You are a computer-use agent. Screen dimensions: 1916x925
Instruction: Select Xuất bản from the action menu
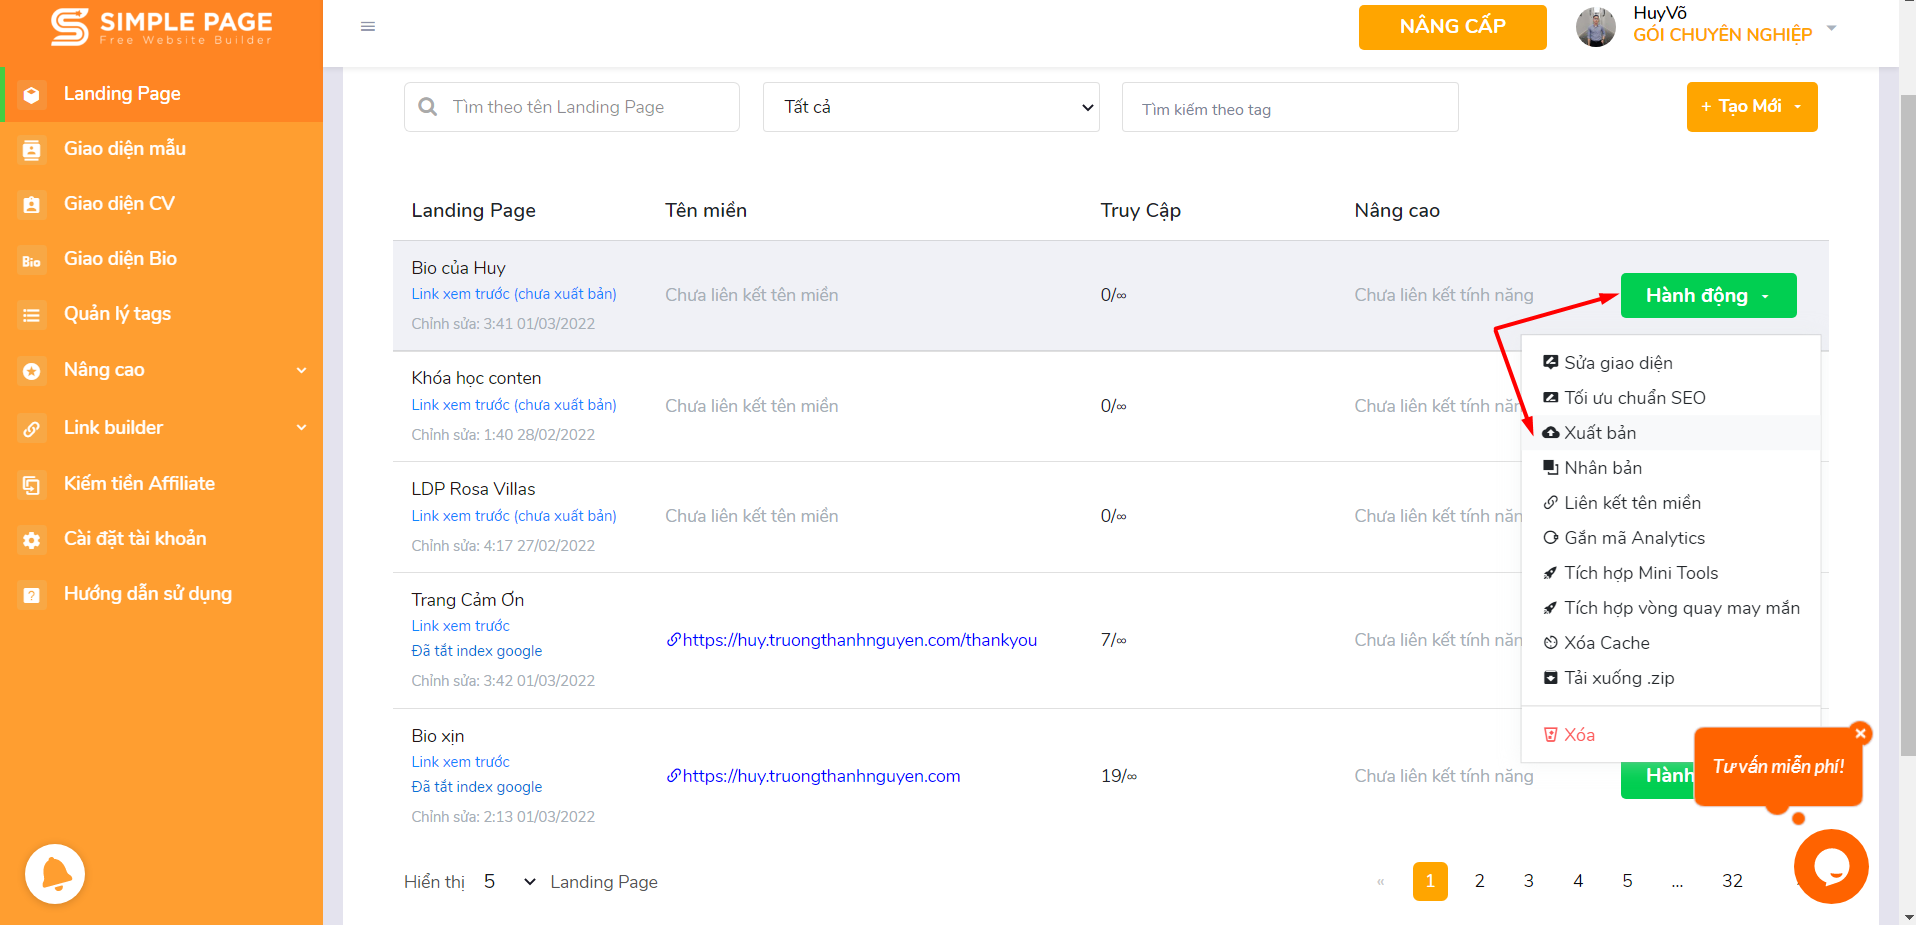1599,433
